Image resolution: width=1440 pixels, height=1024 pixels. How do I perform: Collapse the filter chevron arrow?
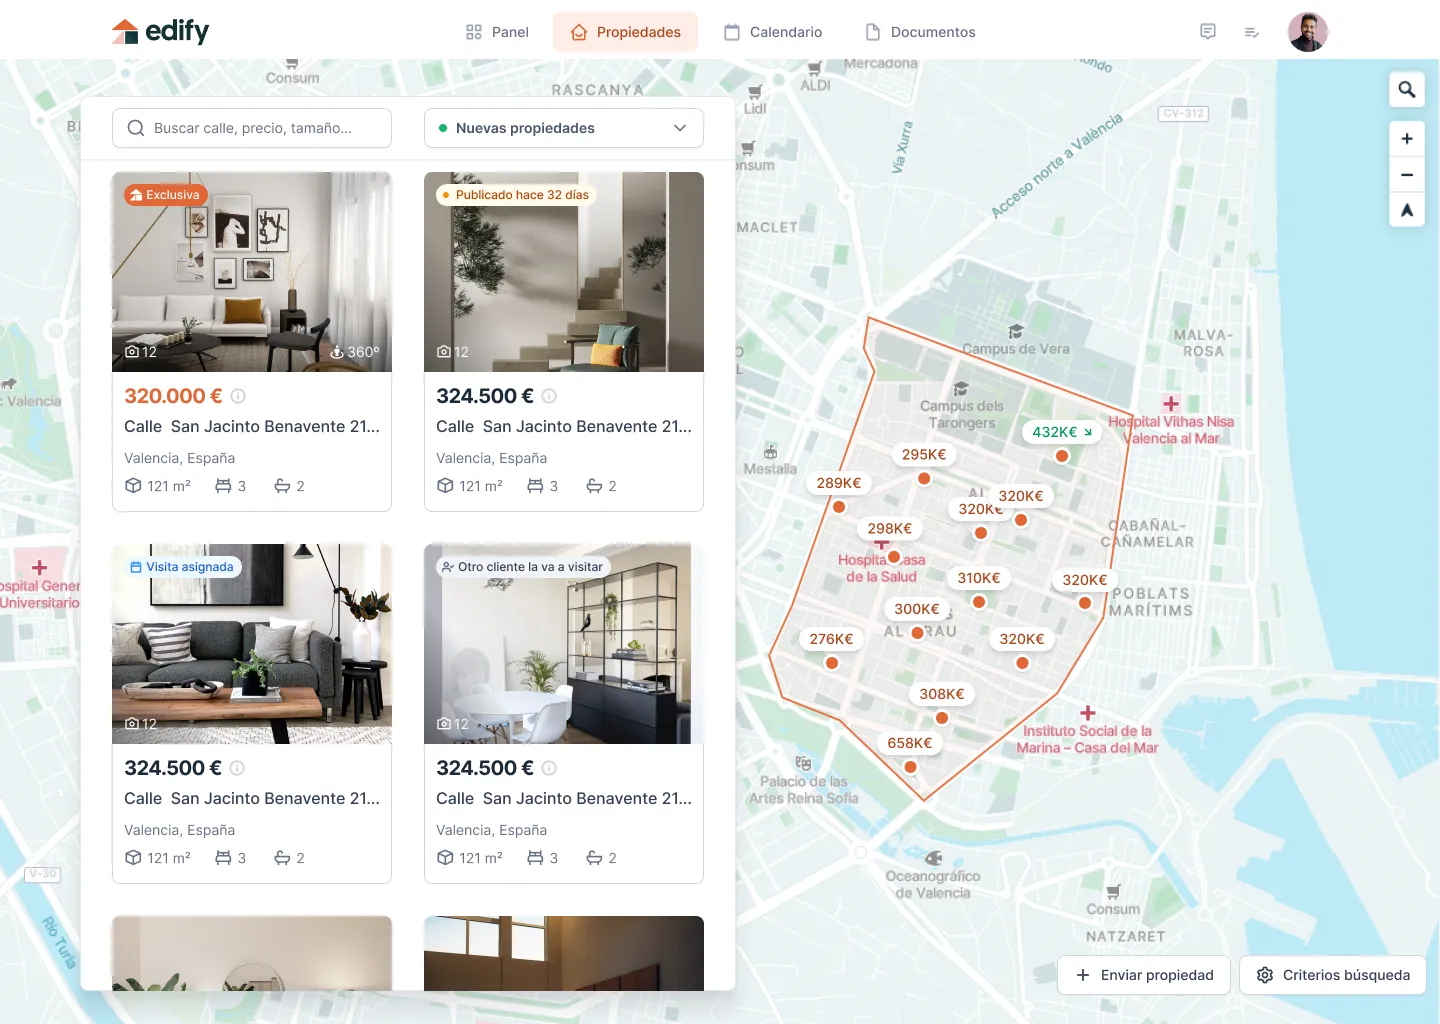(679, 128)
